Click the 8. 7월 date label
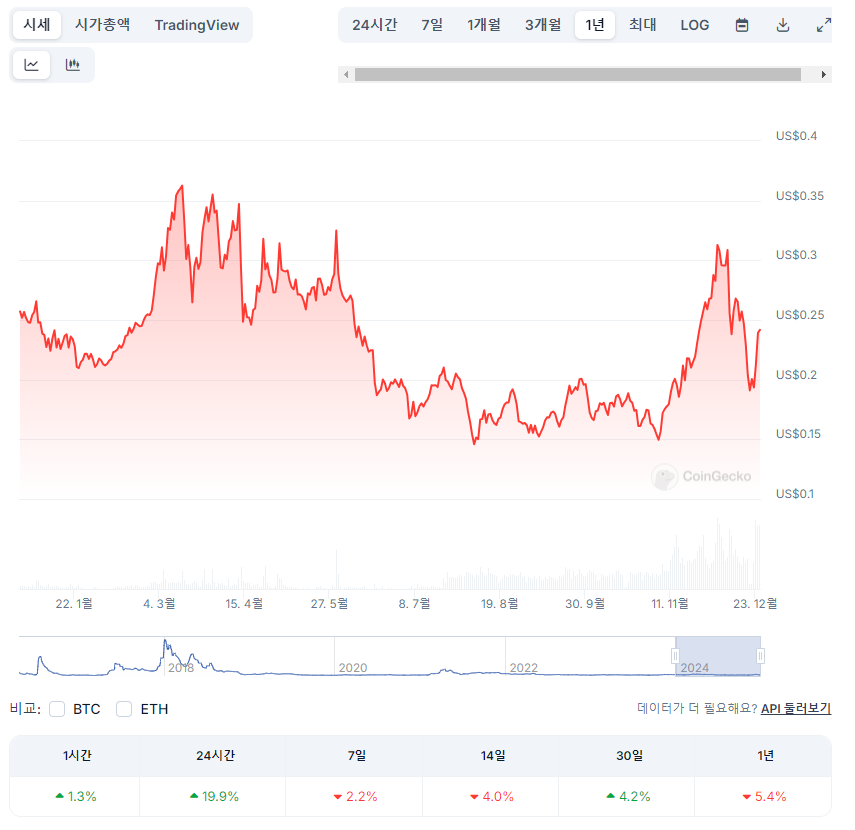Image resolution: width=855 pixels, height=830 pixels. click(x=414, y=604)
